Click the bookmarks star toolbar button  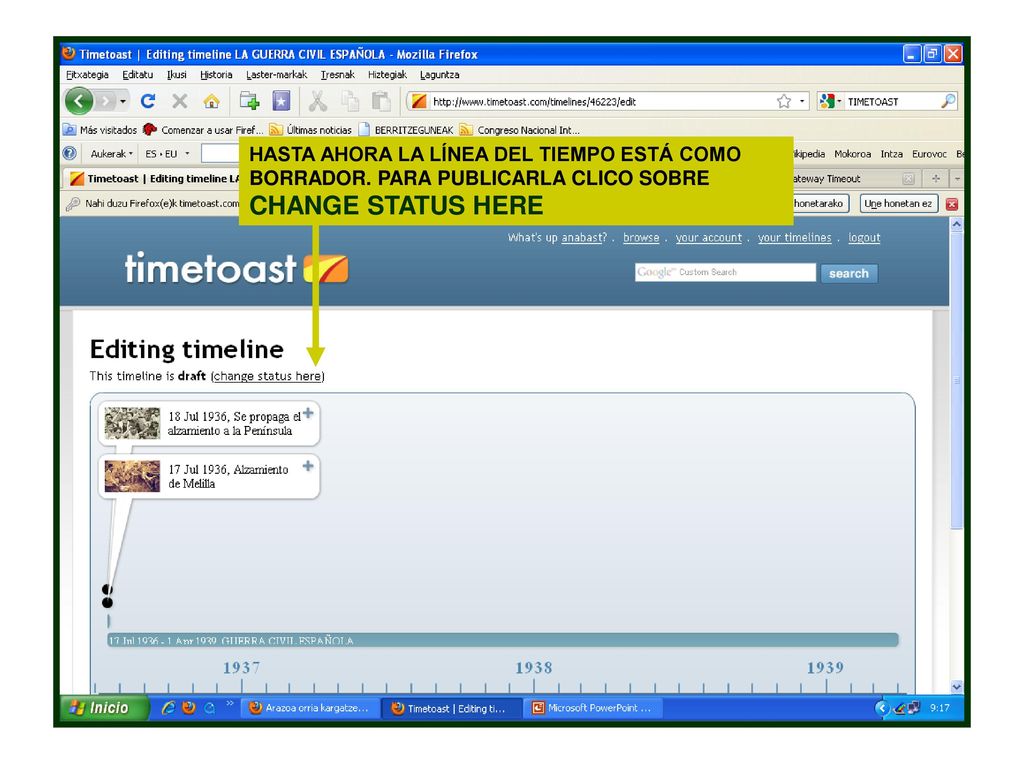(281, 101)
